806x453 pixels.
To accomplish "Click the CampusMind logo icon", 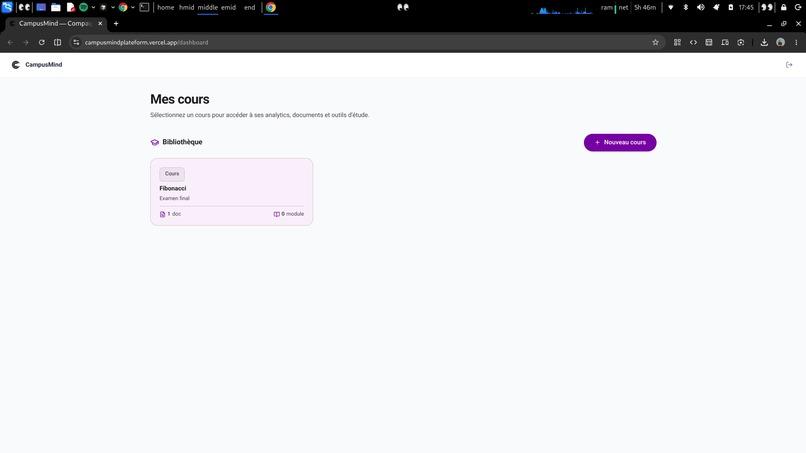I will (16, 65).
